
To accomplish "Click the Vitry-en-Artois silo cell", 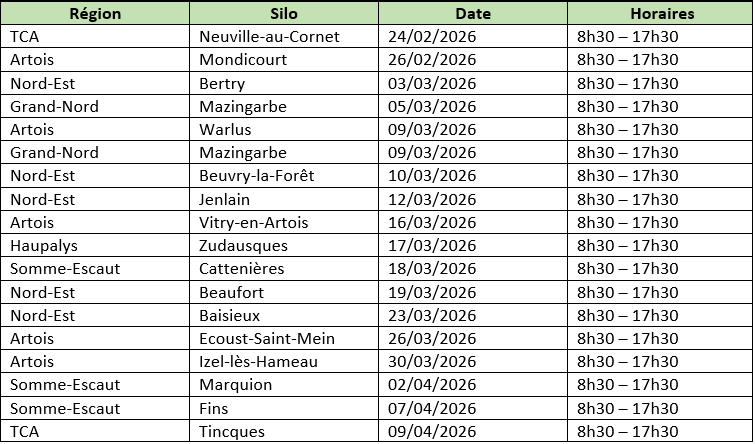I will (x=254, y=223).
